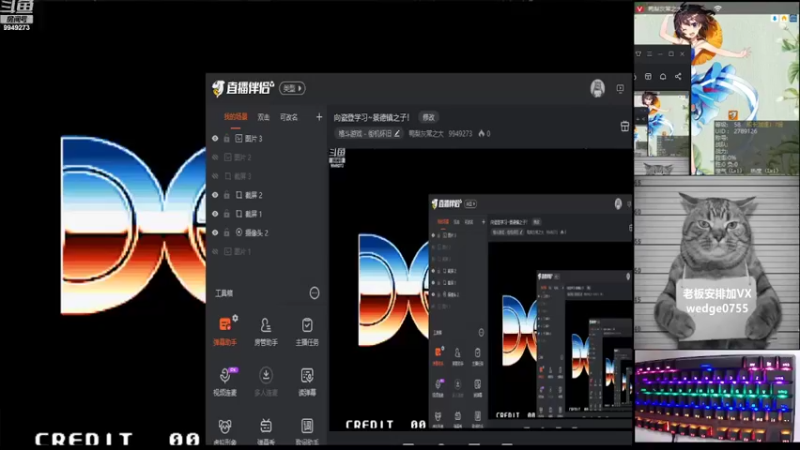The width and height of the screenshot is (800, 450).
Task: Toggle lock on 摄像头 2 source
Action: [227, 233]
